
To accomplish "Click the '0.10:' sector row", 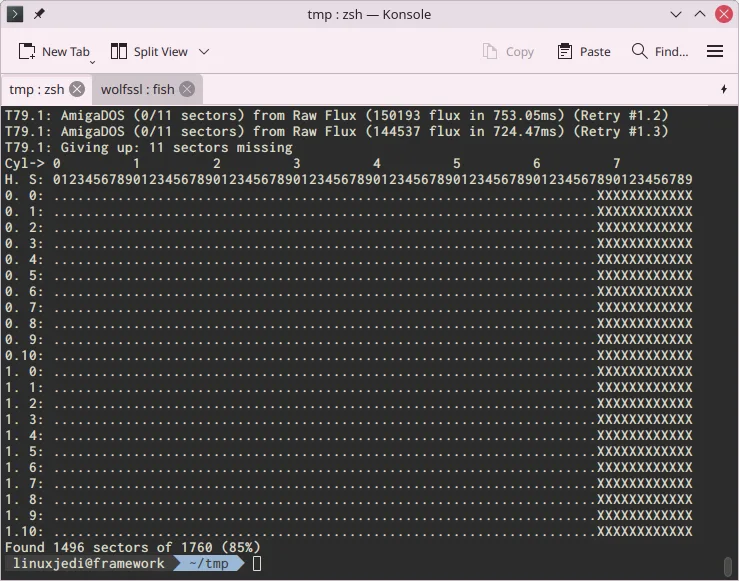I will click(x=348, y=355).
